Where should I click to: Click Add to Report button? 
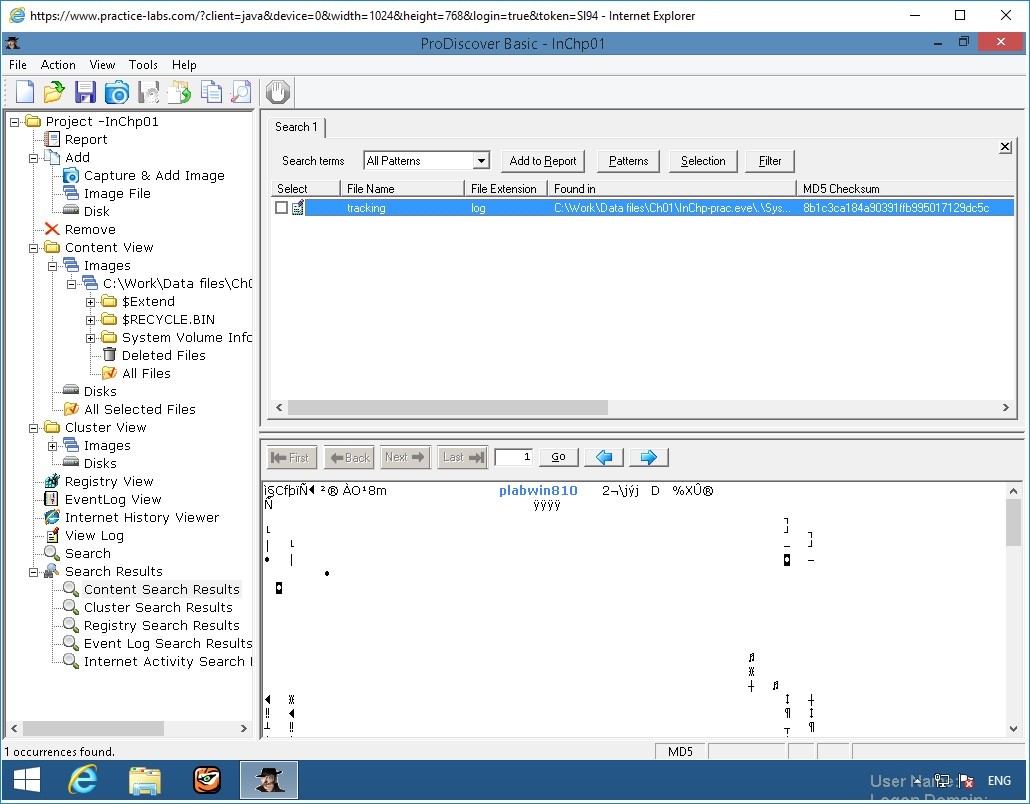coord(543,161)
